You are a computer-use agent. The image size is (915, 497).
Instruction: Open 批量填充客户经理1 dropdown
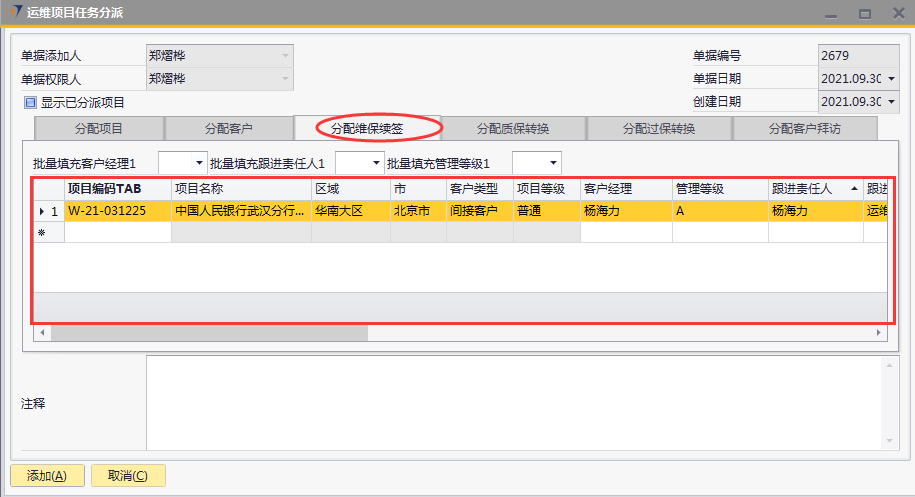(198, 163)
